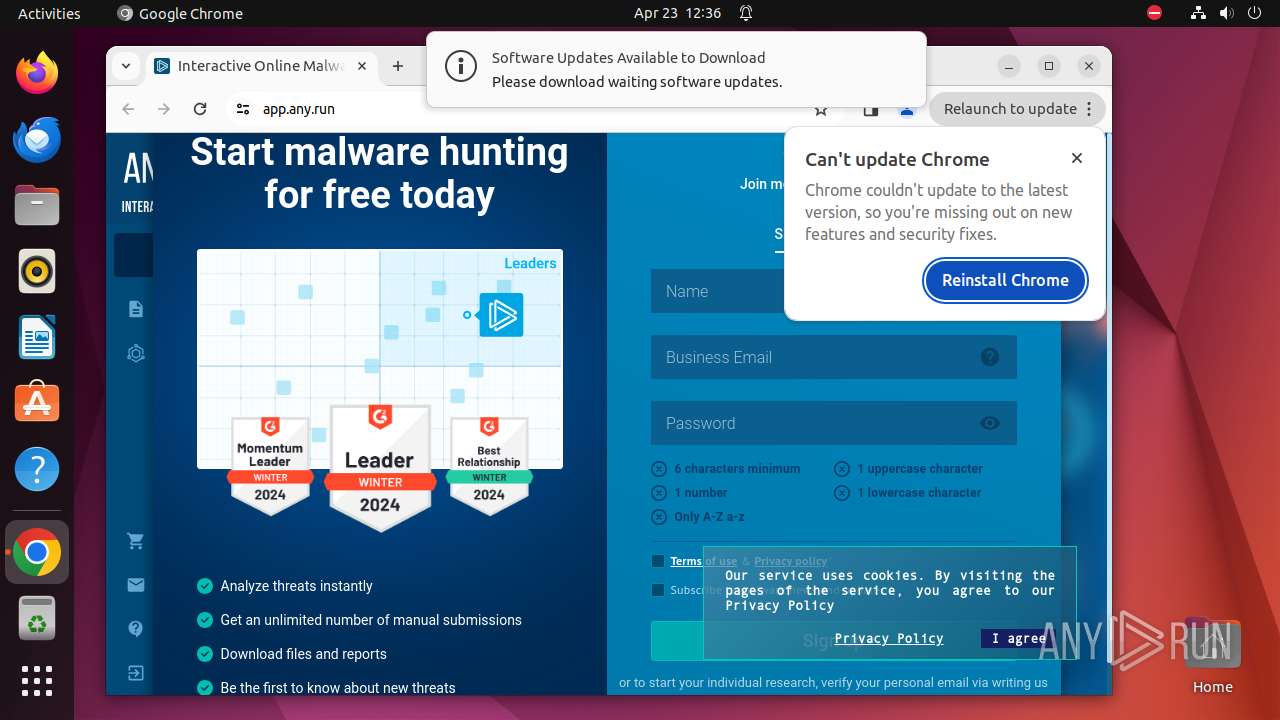Open Activities overview
Image resolution: width=1280 pixels, height=720 pixels.
click(x=49, y=13)
